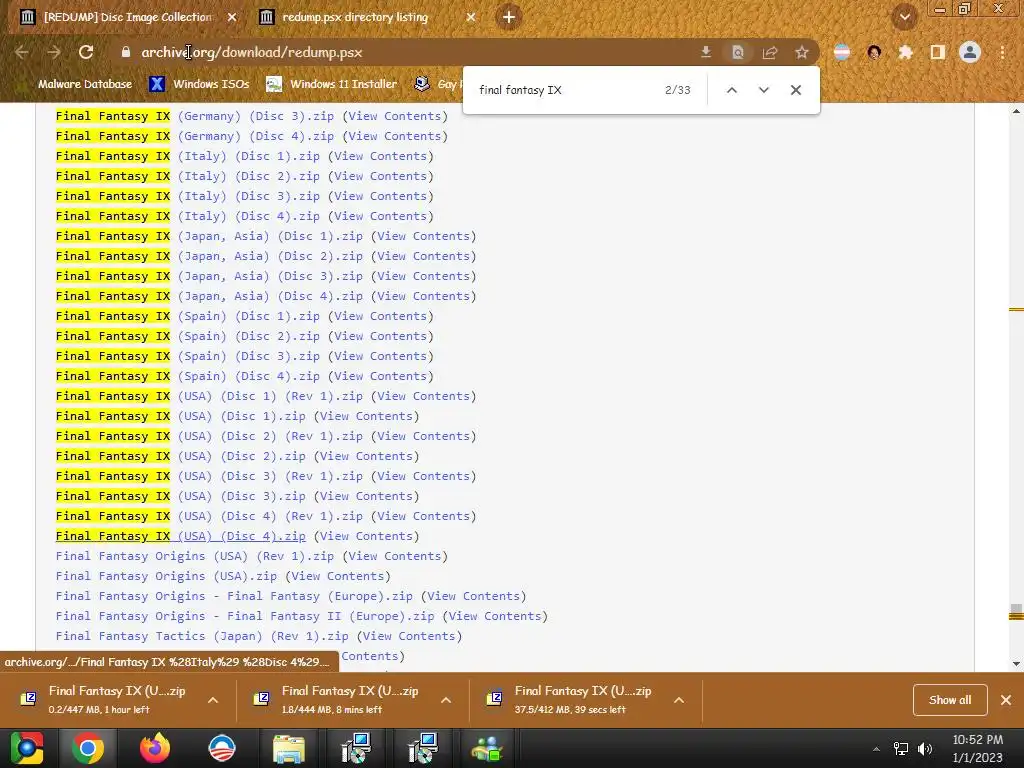Open the file explorer folder in taskbar
1024x768 pixels.
(289, 748)
